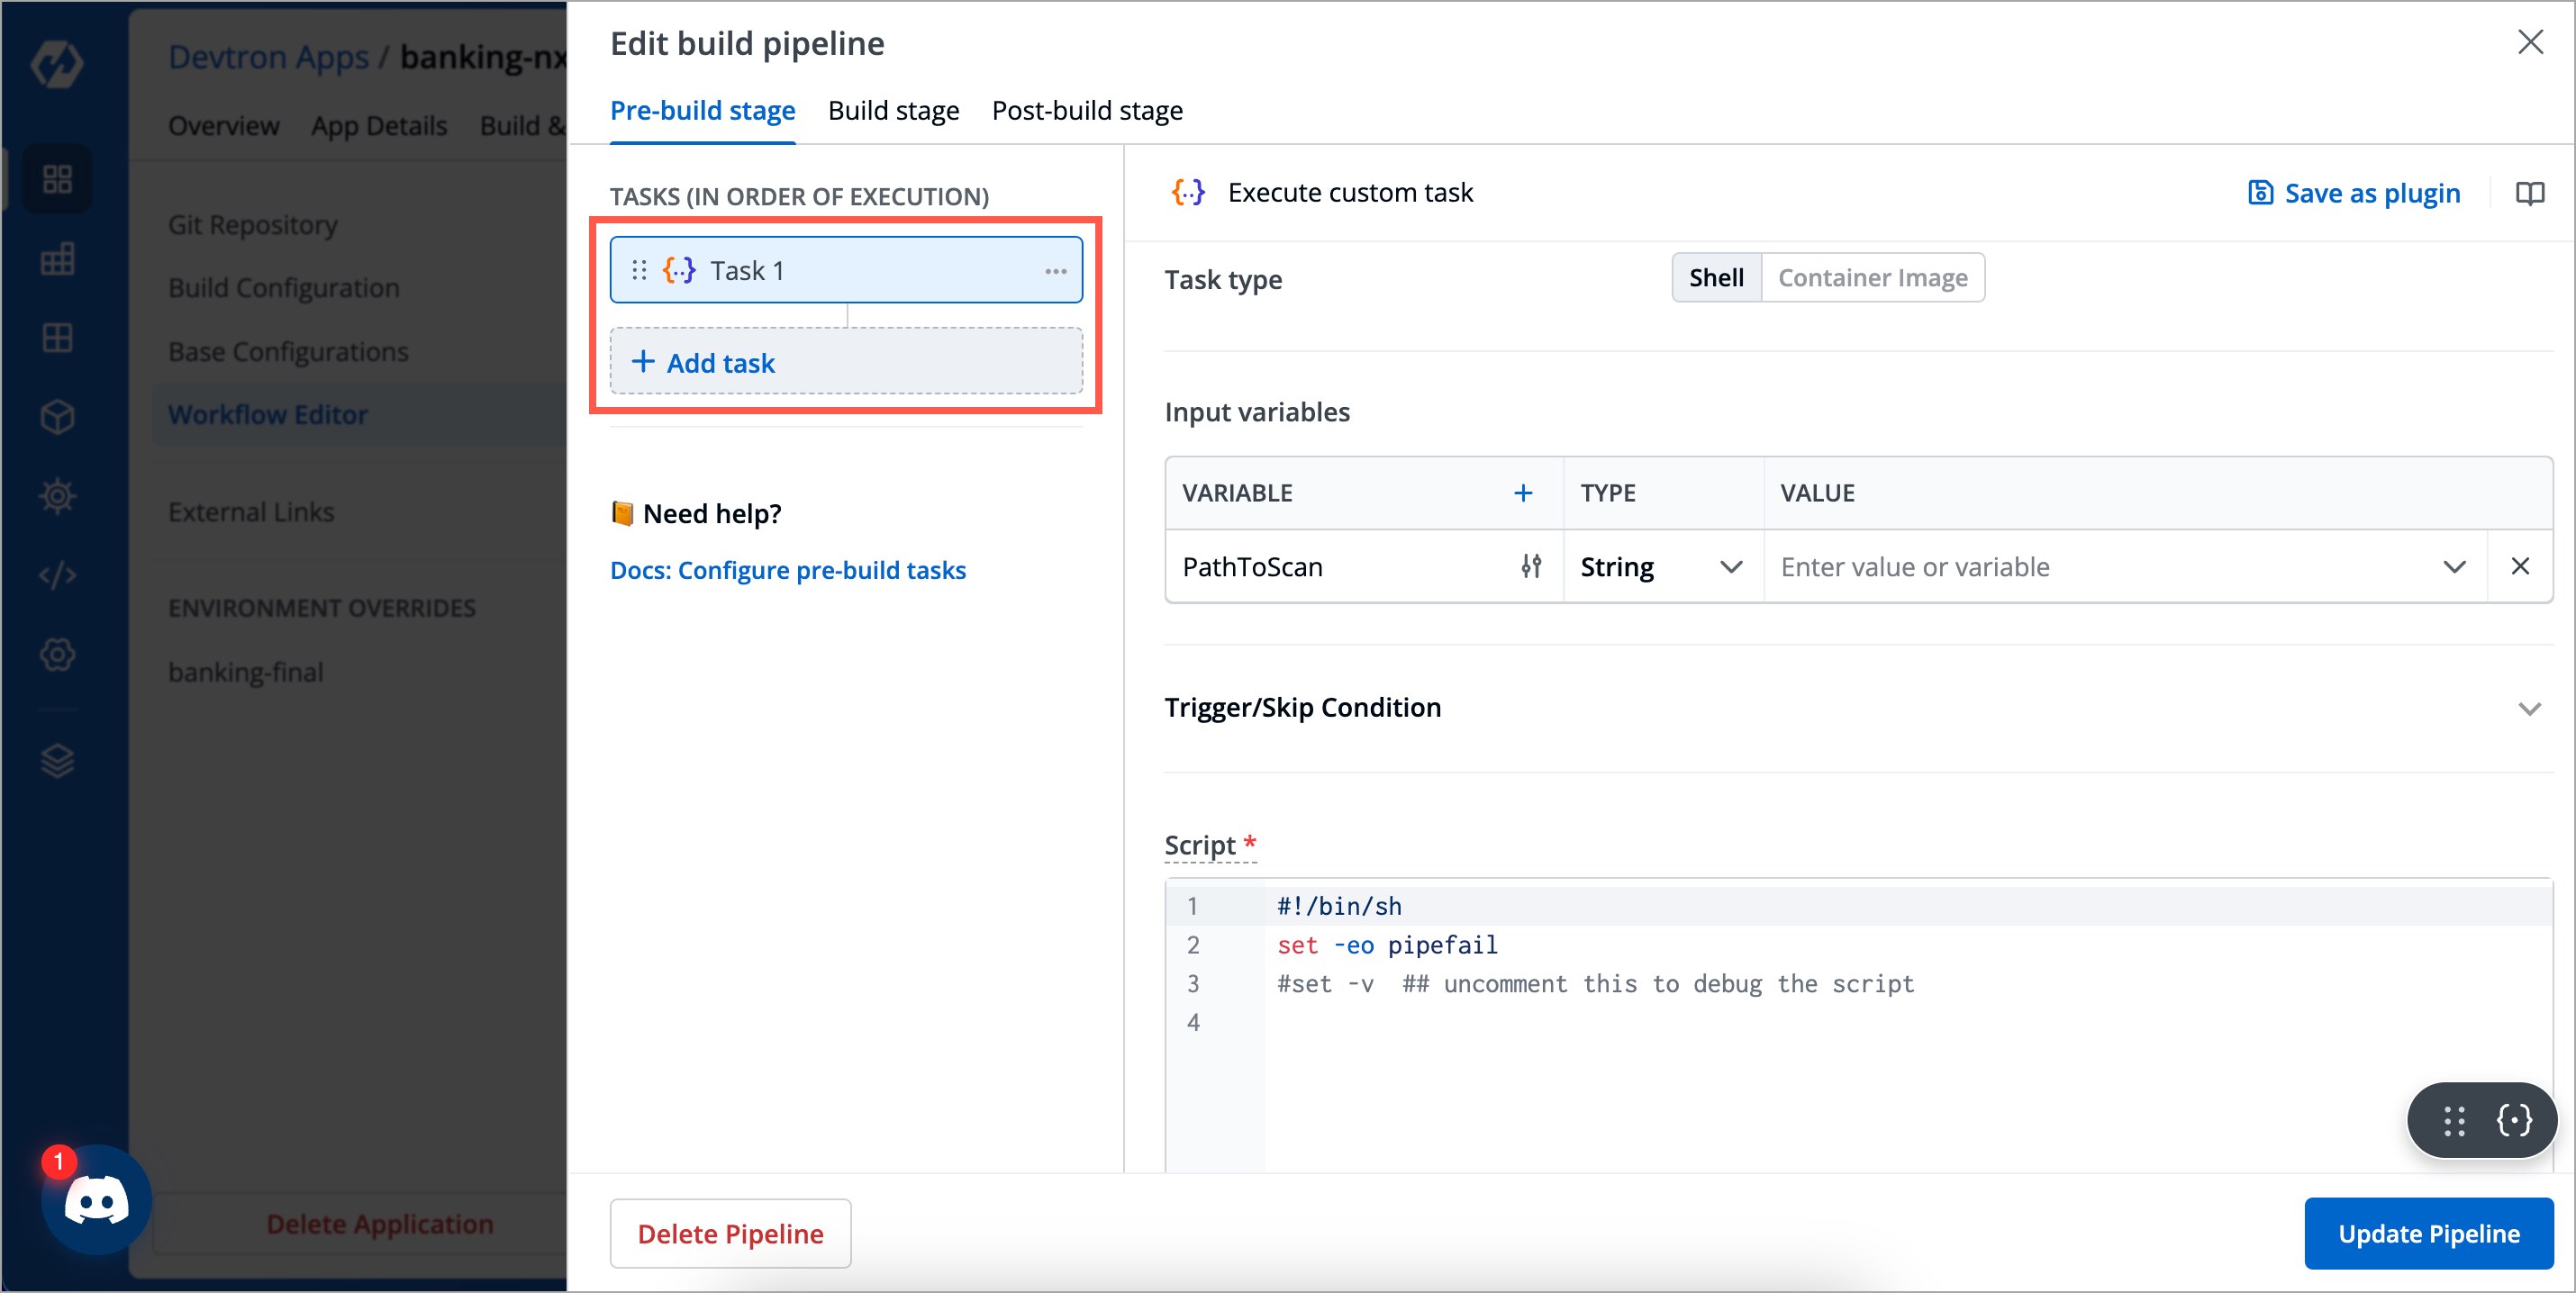Open the three-dot menu on Task 1
Viewport: 2576px width, 1293px height.
click(1056, 270)
